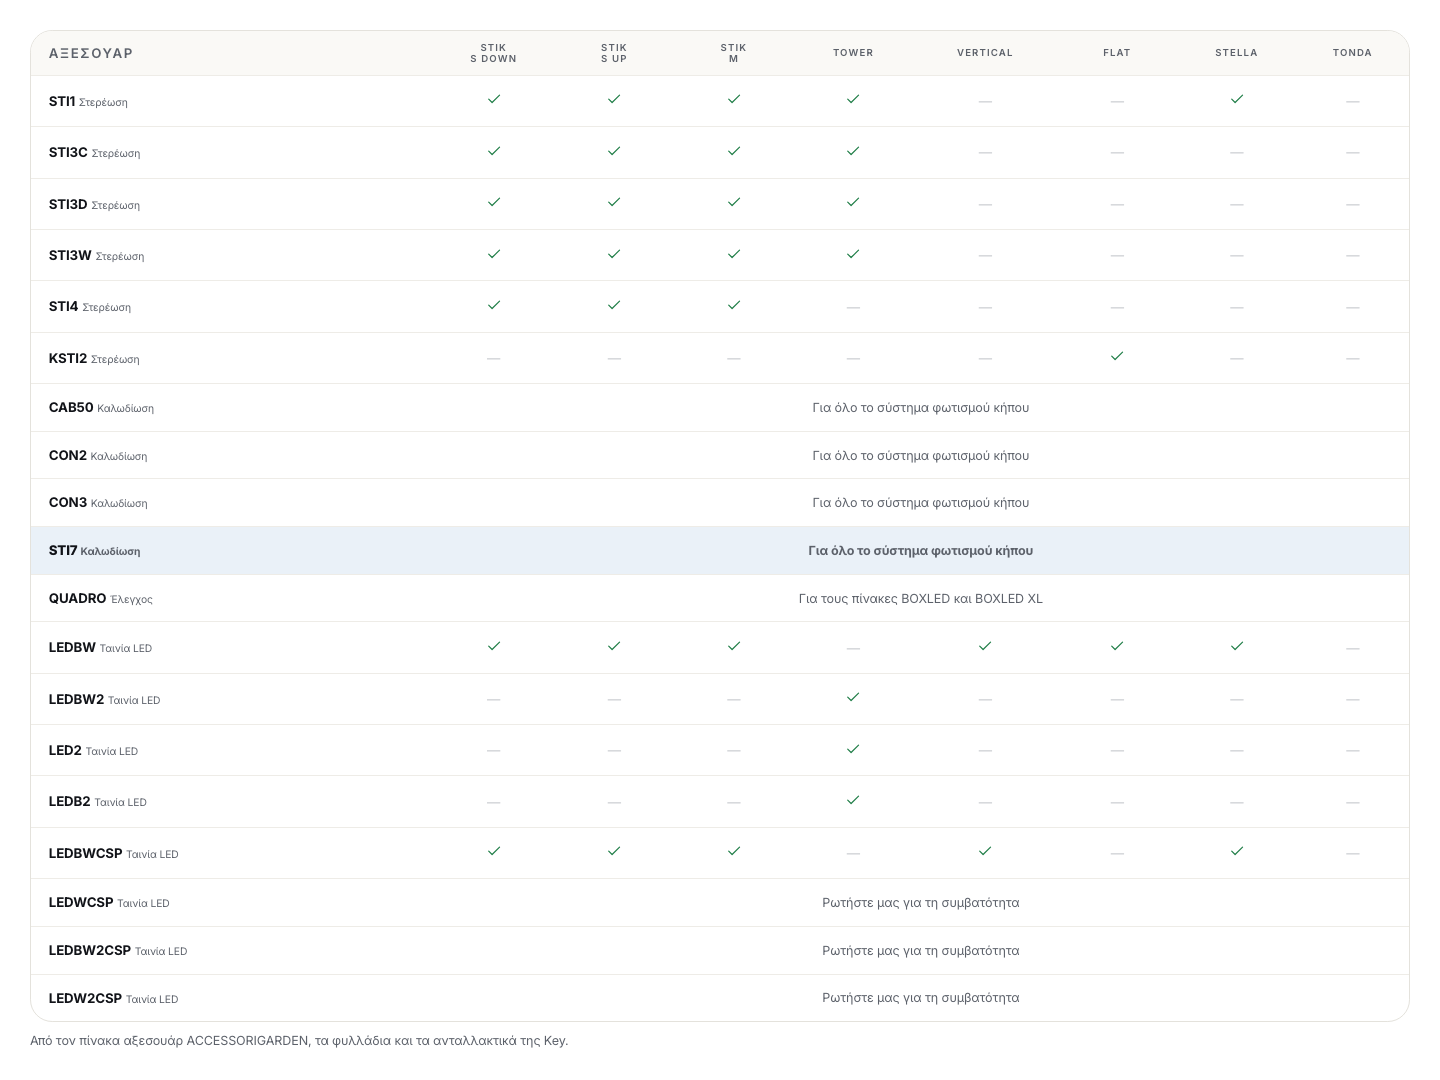Select the STI3C checkmark under STIK S DOWN
The image size is (1440, 1080).
(494, 151)
